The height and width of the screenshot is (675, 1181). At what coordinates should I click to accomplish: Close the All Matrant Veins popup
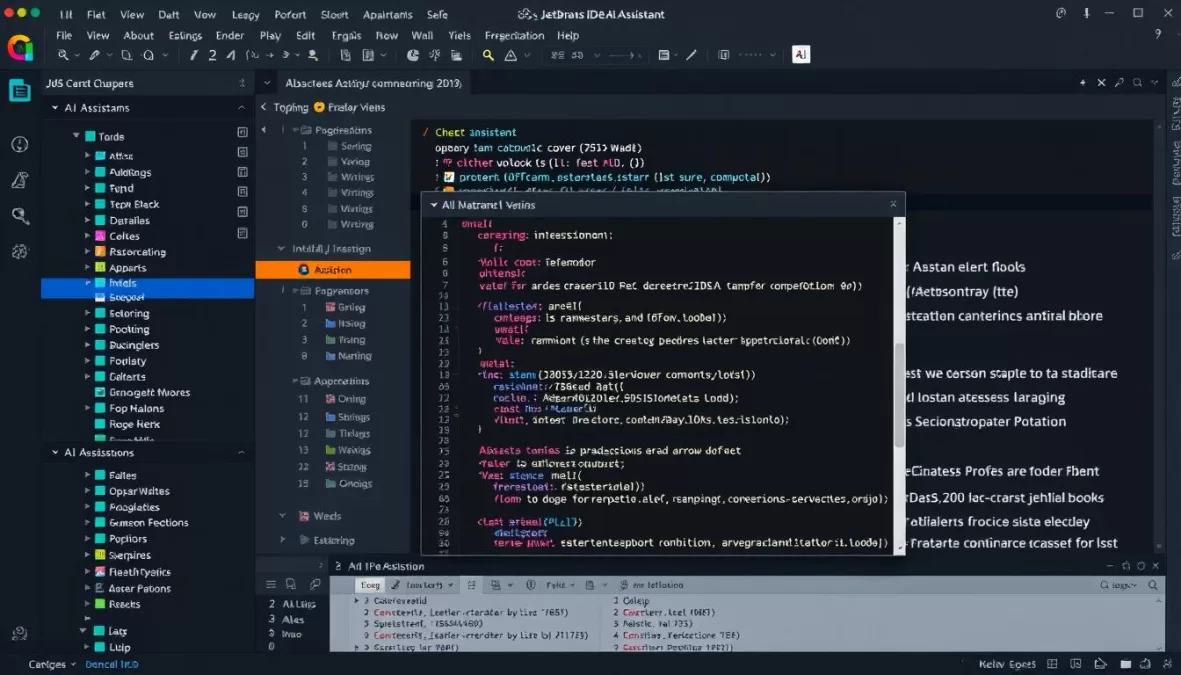[893, 204]
